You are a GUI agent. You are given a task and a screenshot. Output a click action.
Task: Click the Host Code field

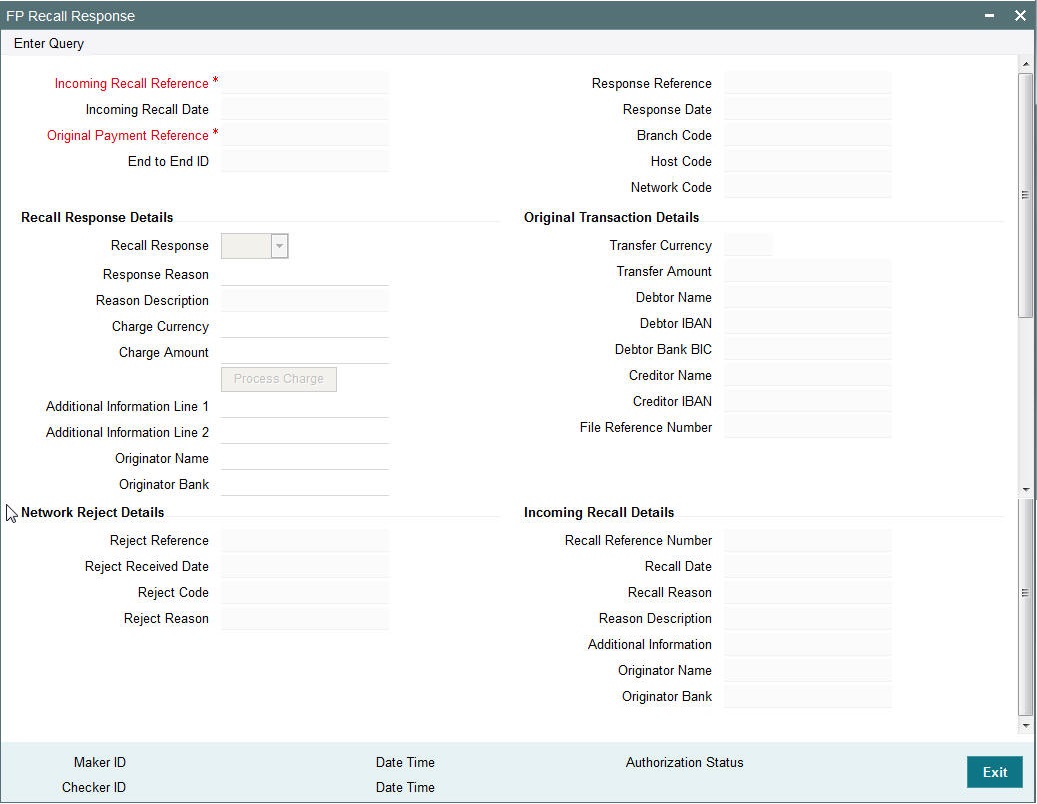coord(808,161)
